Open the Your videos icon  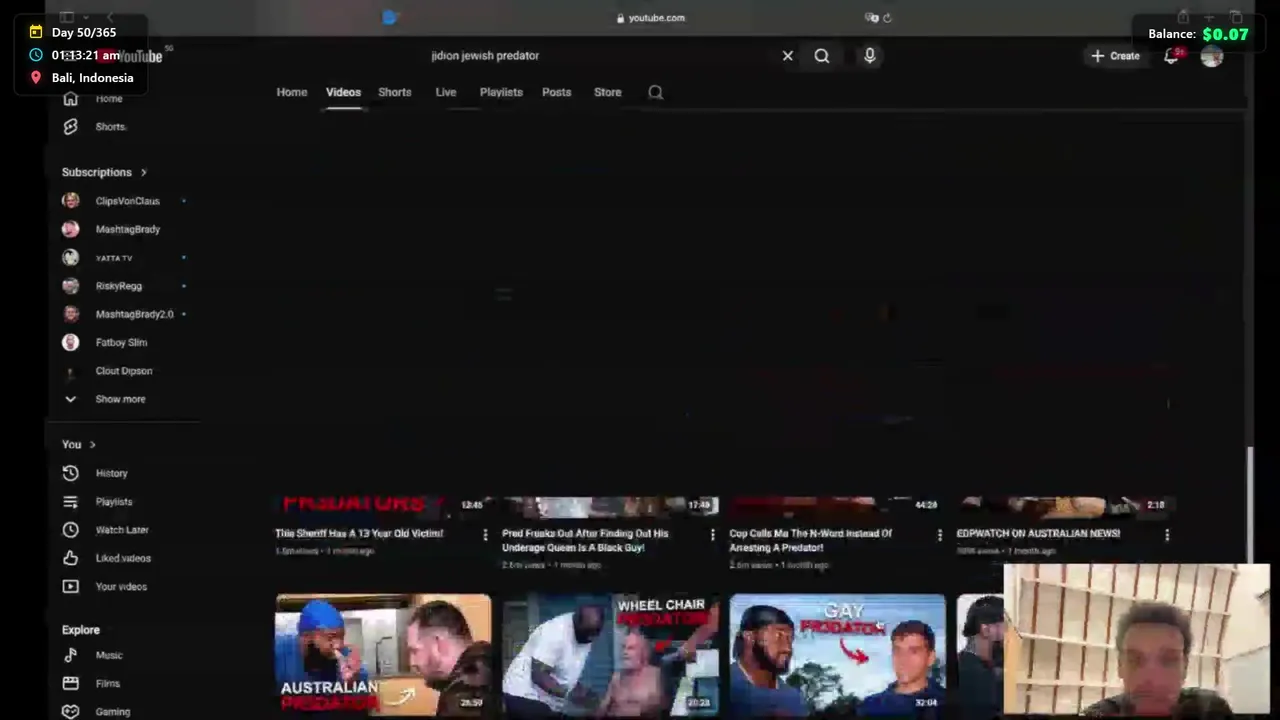point(70,586)
